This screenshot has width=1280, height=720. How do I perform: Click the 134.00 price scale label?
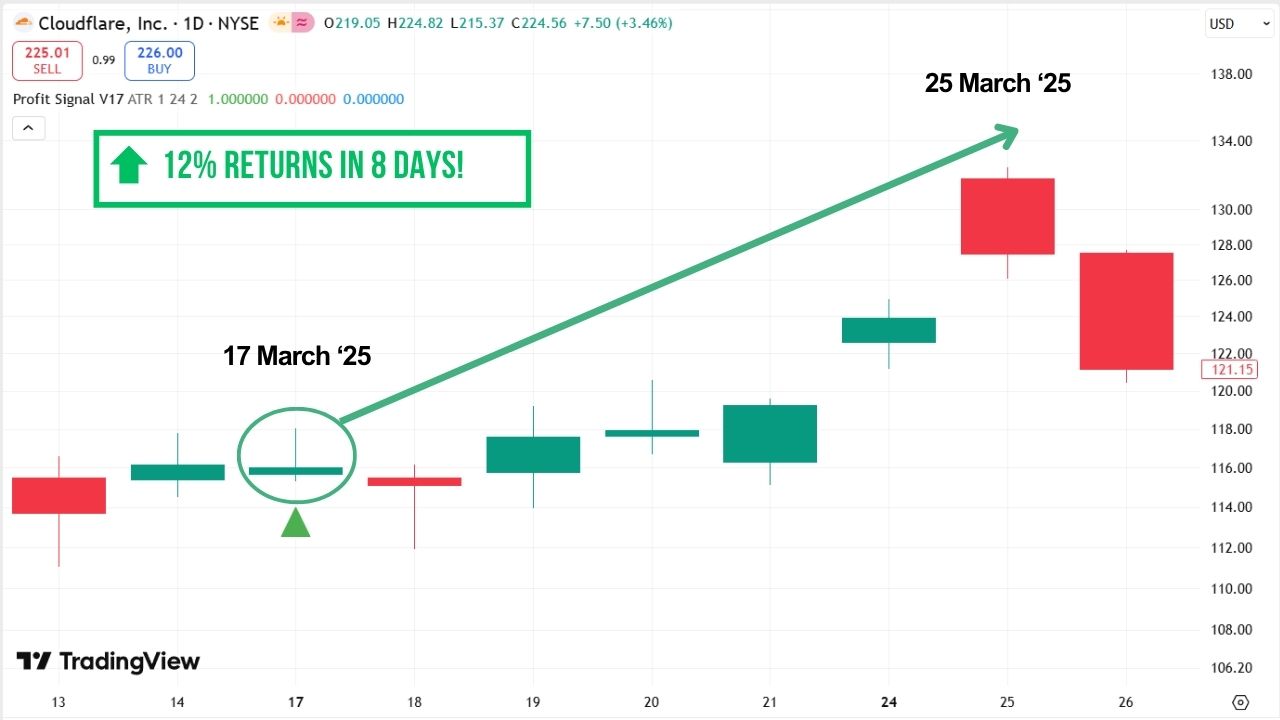tap(1230, 141)
